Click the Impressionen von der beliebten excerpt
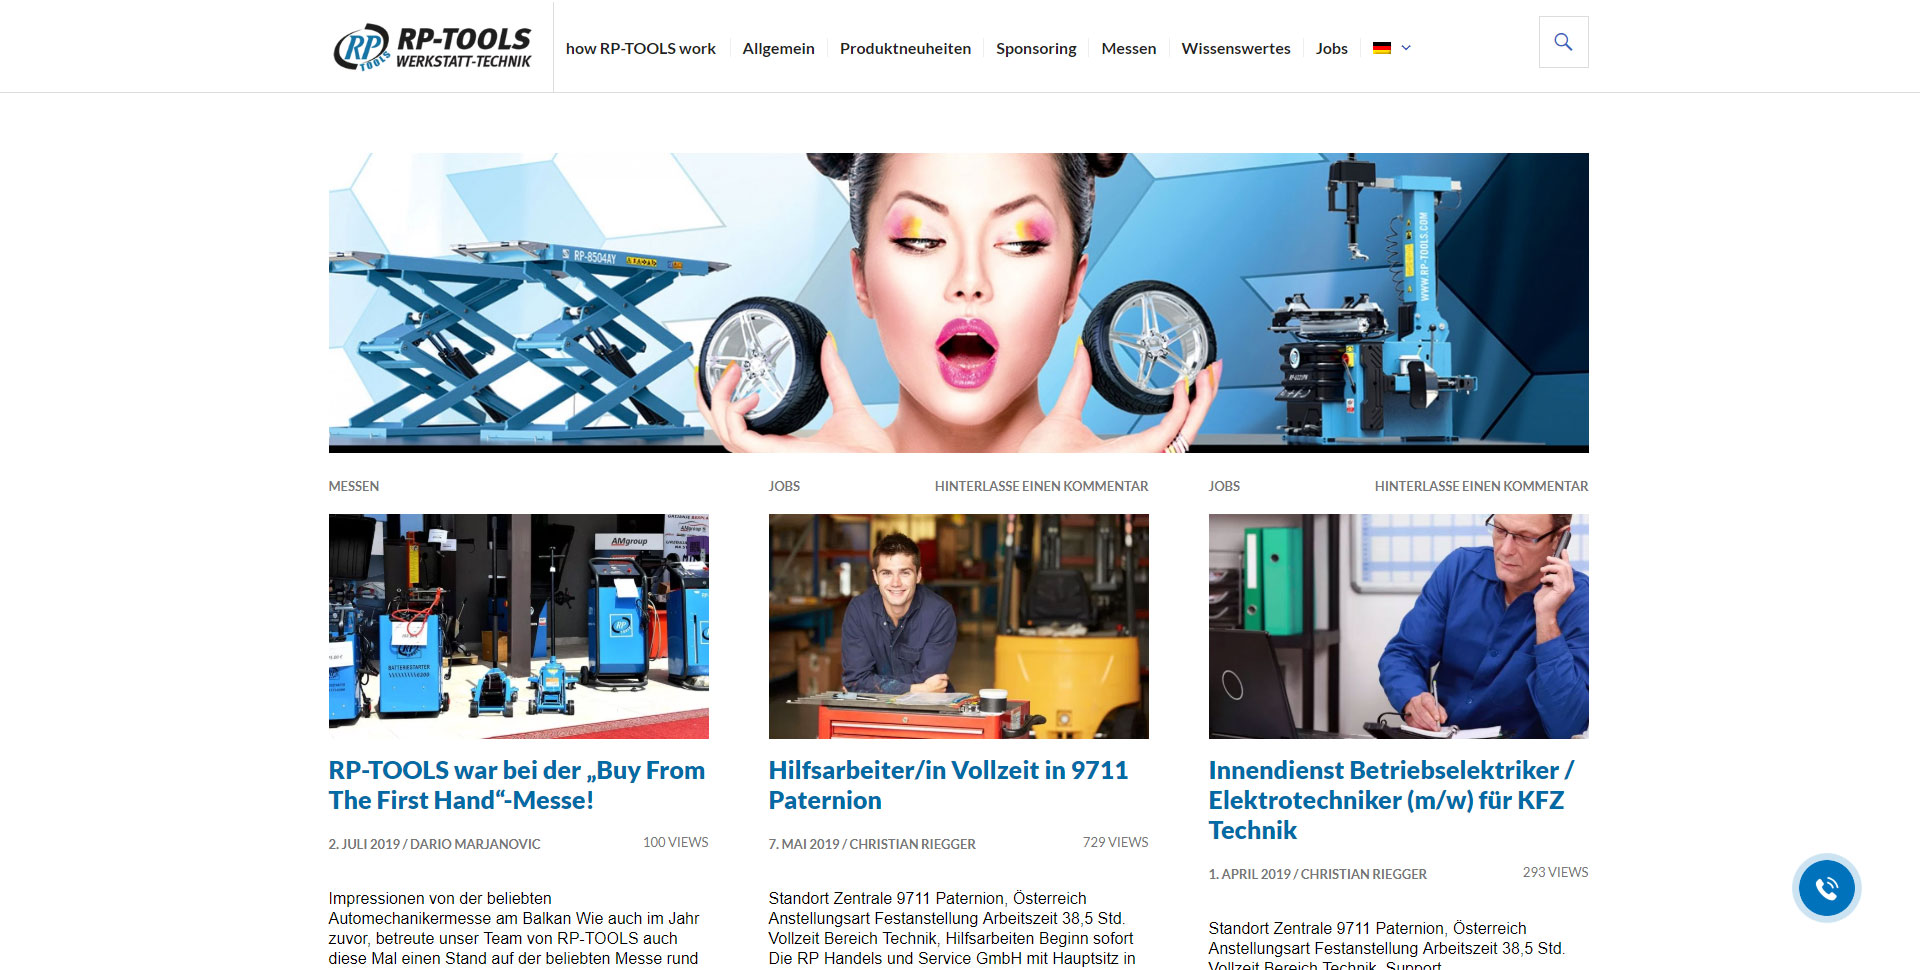 (514, 928)
